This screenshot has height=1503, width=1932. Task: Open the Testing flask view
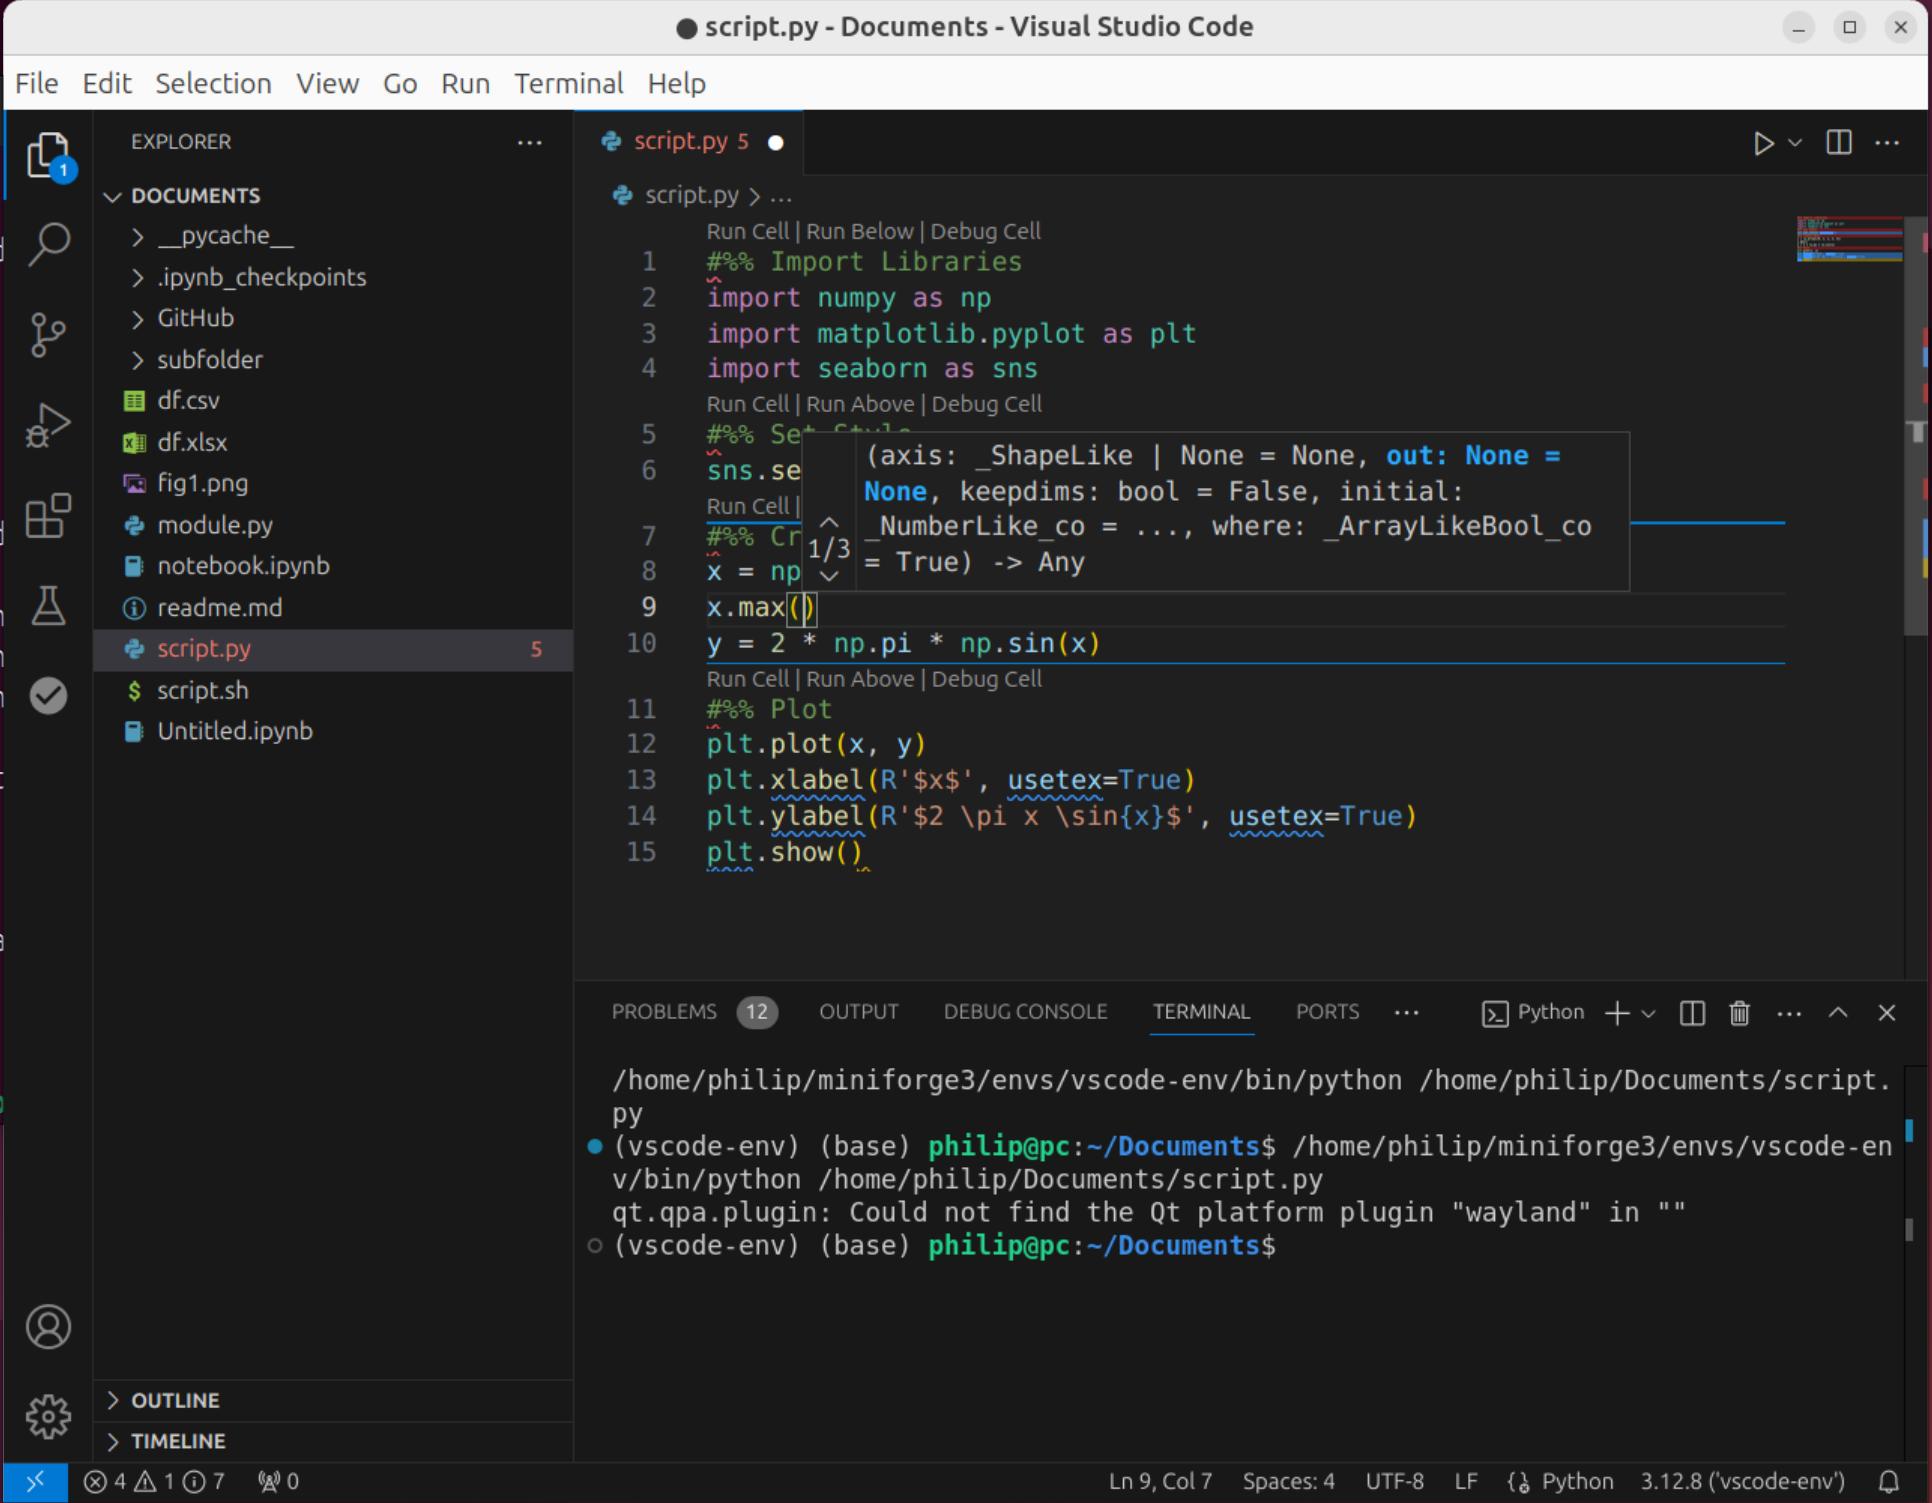tap(48, 606)
